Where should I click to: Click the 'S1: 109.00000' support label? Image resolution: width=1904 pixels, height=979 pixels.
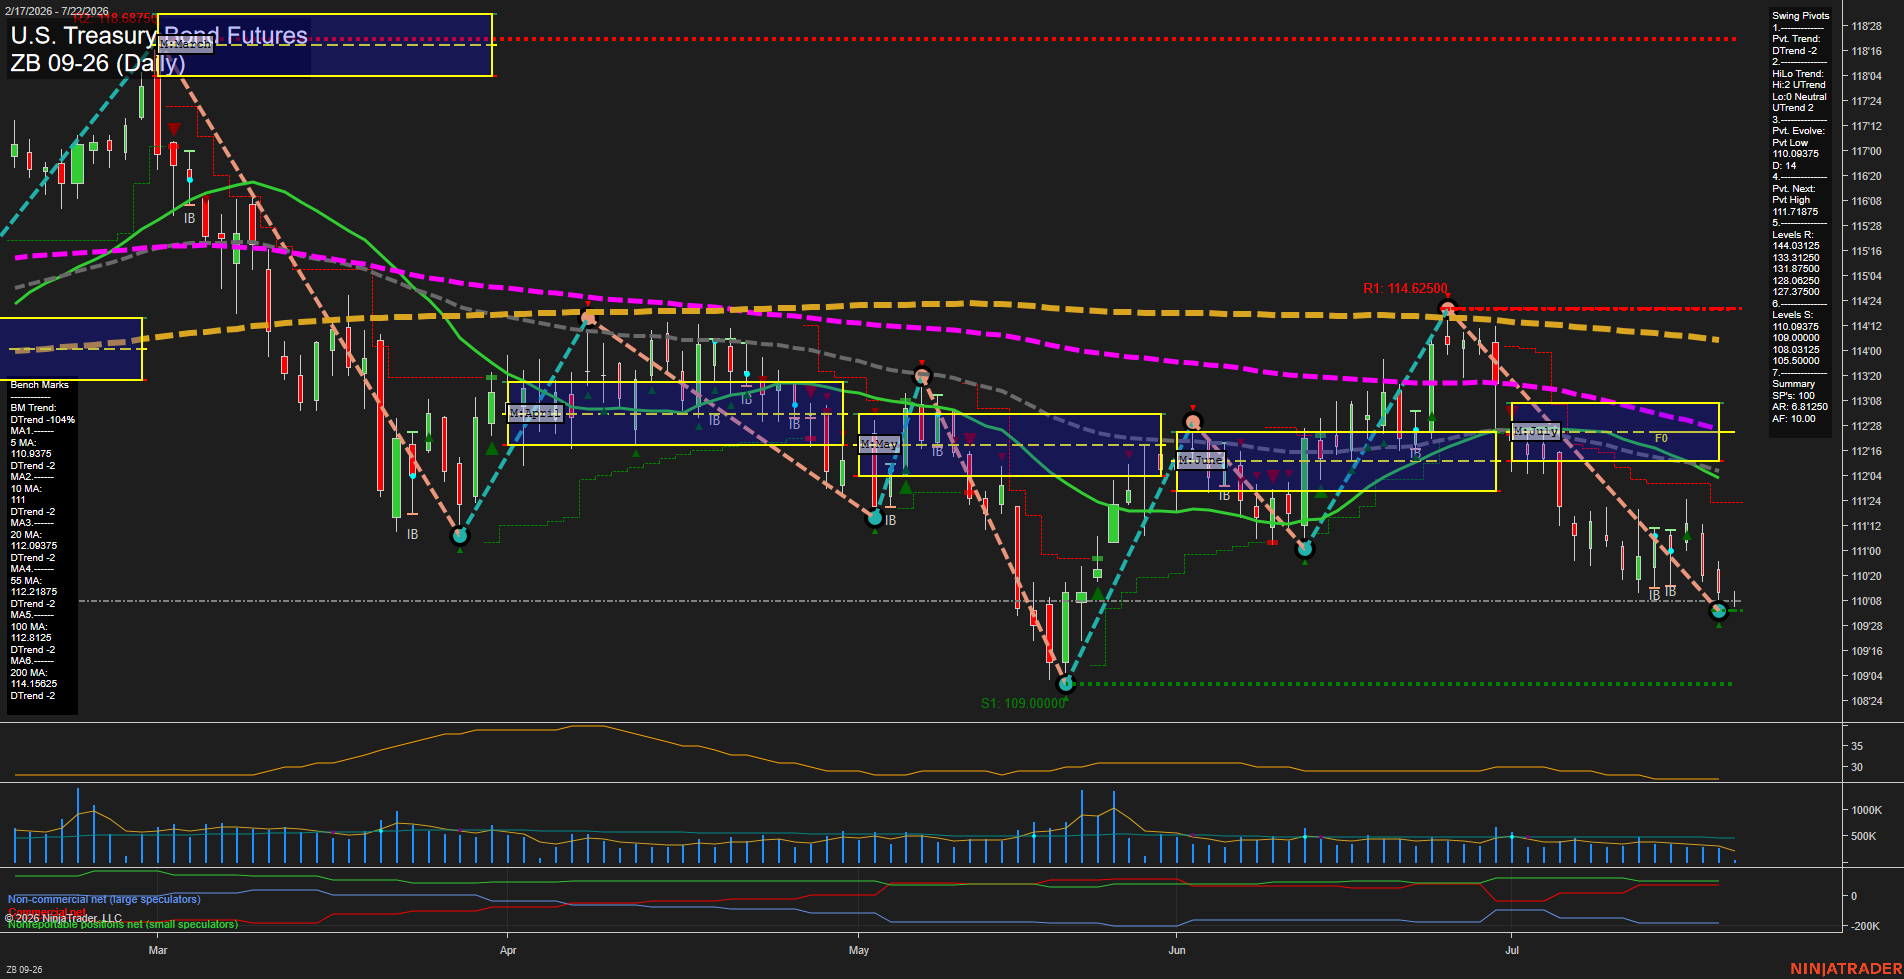[1023, 703]
